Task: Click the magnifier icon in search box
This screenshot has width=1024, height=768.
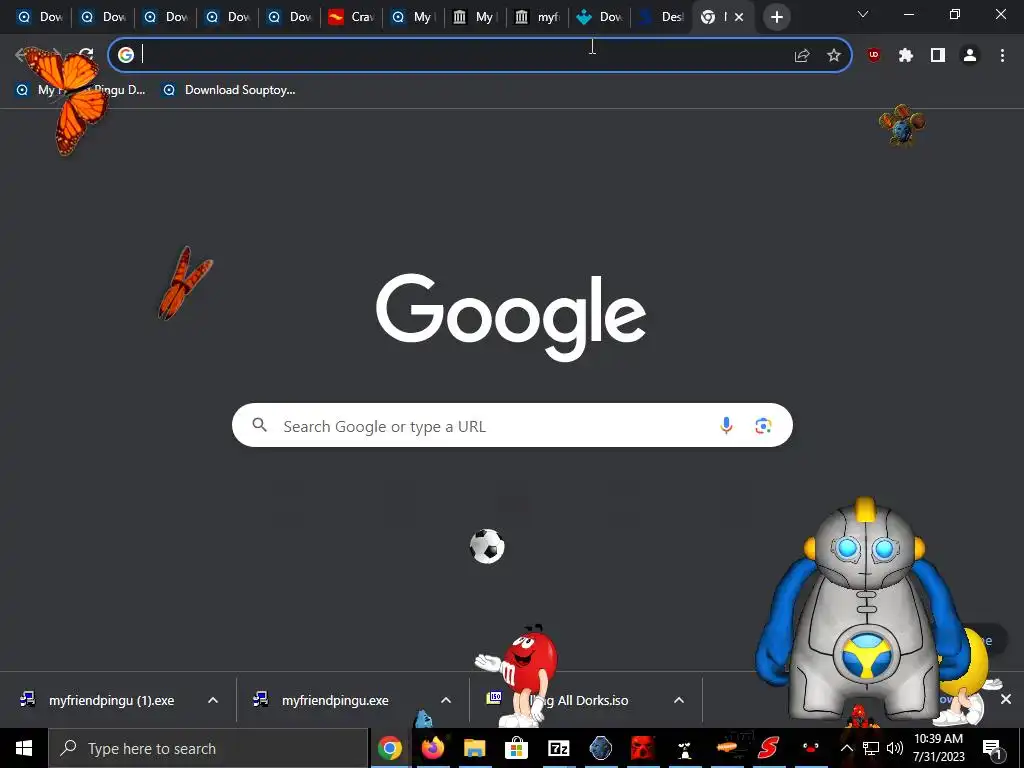Action: click(x=259, y=425)
